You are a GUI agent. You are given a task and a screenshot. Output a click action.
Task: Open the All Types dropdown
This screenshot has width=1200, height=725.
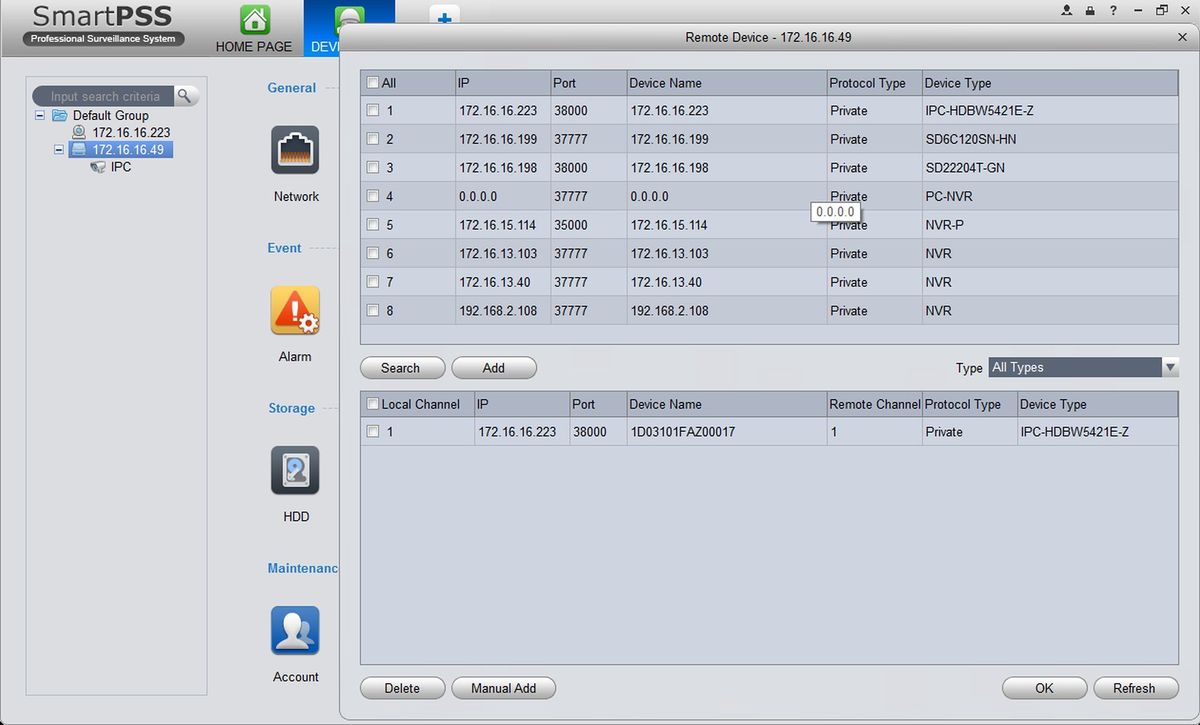[1083, 367]
